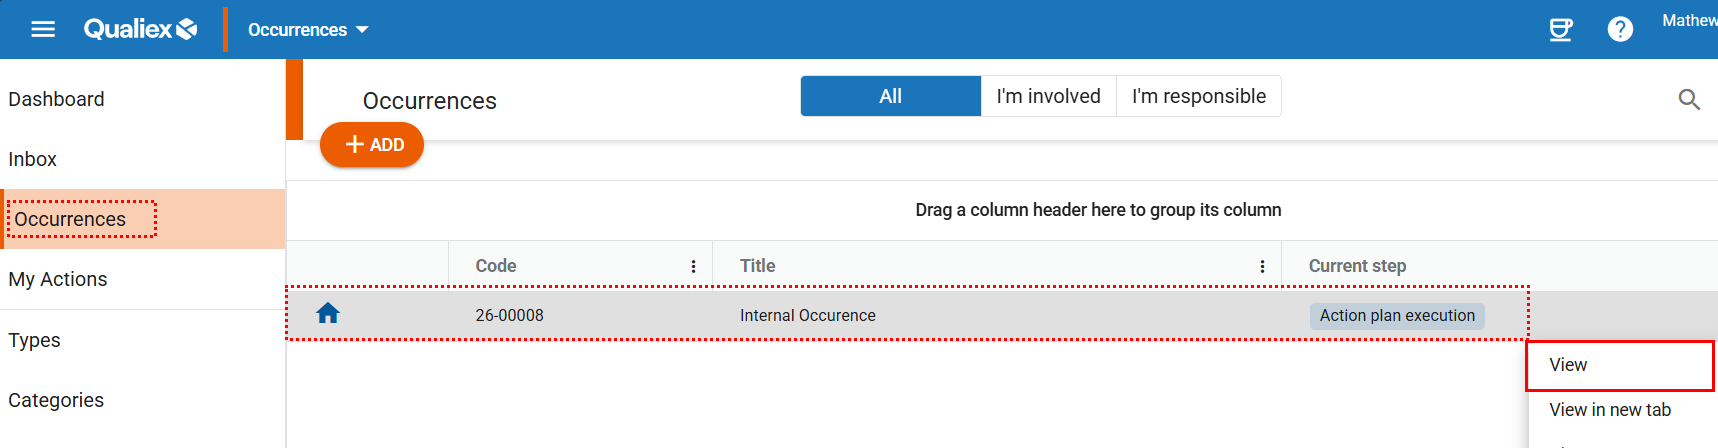Open the notifications cup icon
The image size is (1718, 448).
pos(1560,30)
